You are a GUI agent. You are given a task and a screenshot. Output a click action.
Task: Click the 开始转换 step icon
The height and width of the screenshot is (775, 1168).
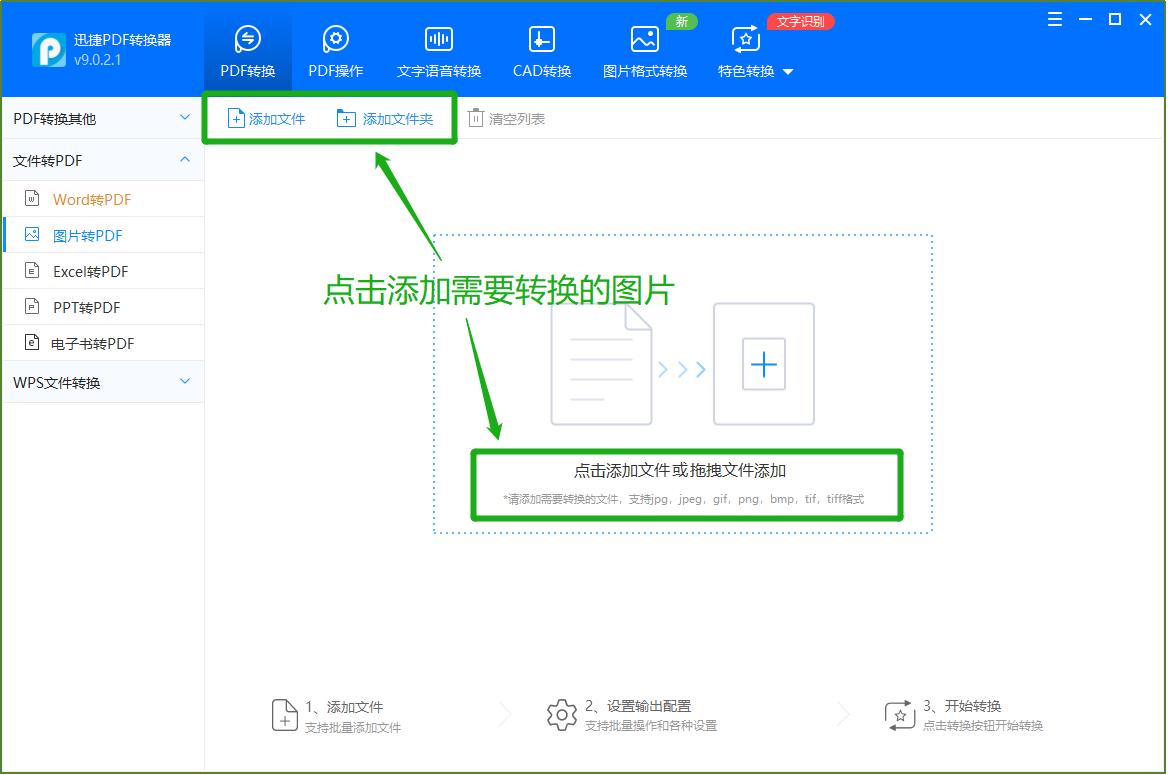coord(899,713)
